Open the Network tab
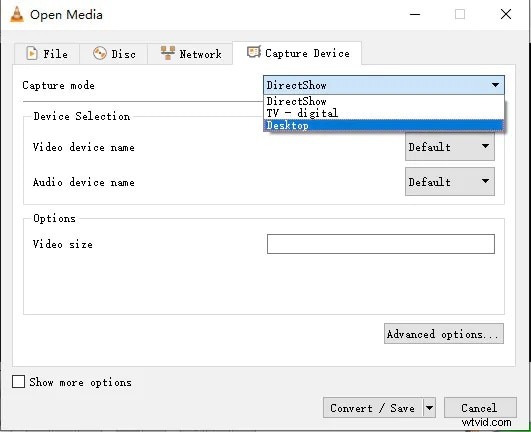The width and height of the screenshot is (531, 432). 190,54
